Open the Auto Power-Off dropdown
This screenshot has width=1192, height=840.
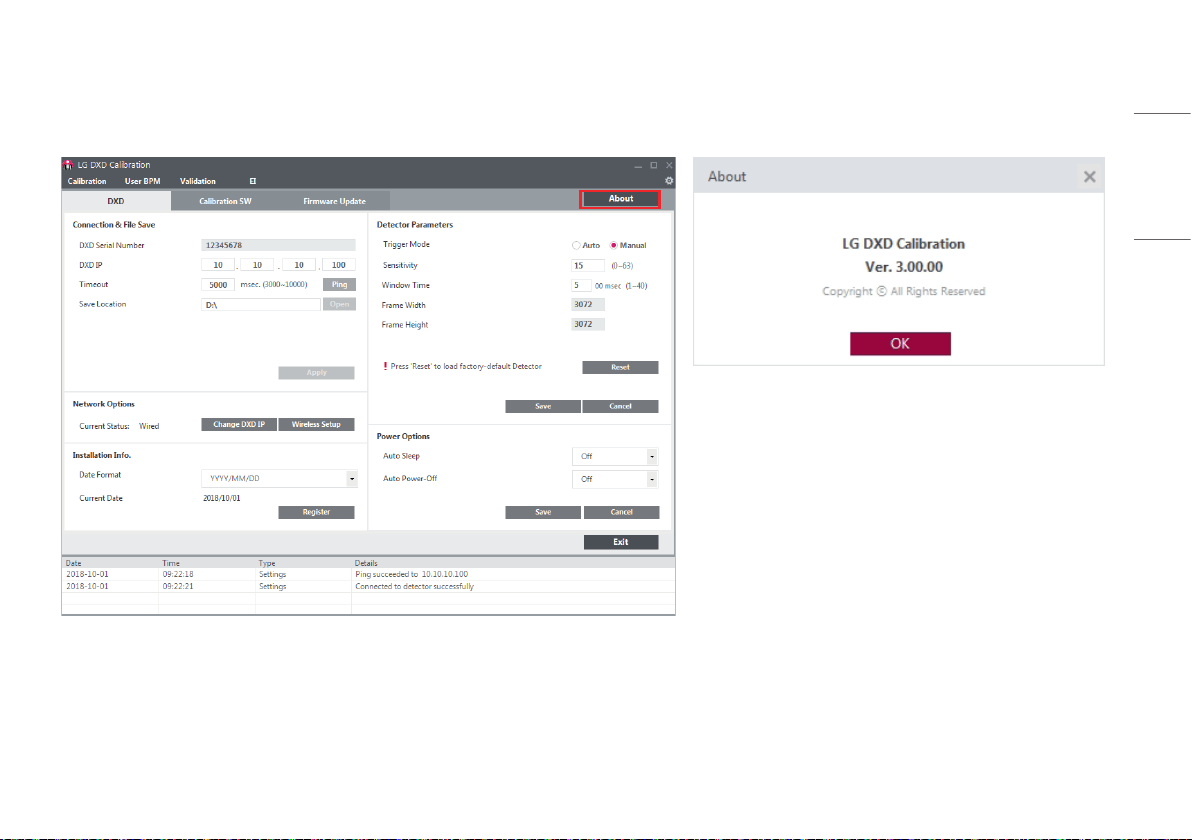coord(651,479)
